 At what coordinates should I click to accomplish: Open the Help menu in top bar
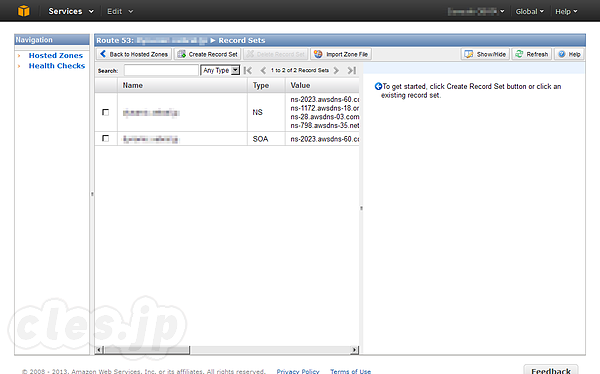566,11
